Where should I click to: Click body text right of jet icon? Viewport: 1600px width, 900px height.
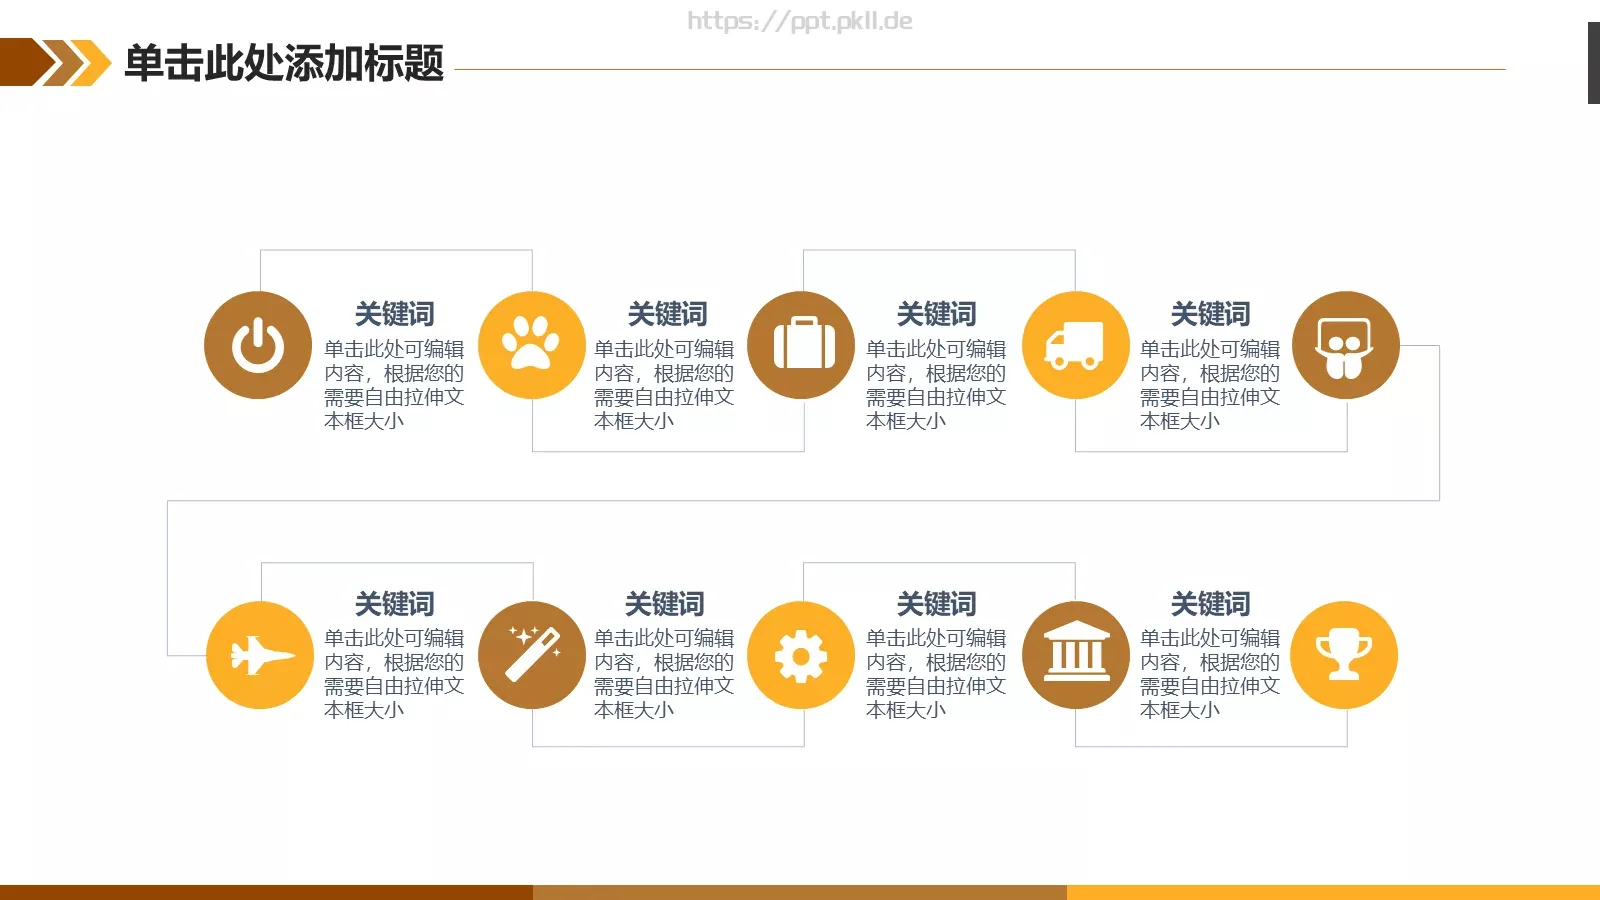click(x=394, y=674)
